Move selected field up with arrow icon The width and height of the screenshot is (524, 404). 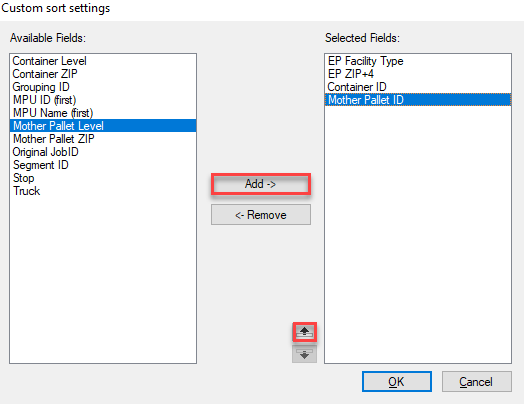tap(304, 332)
